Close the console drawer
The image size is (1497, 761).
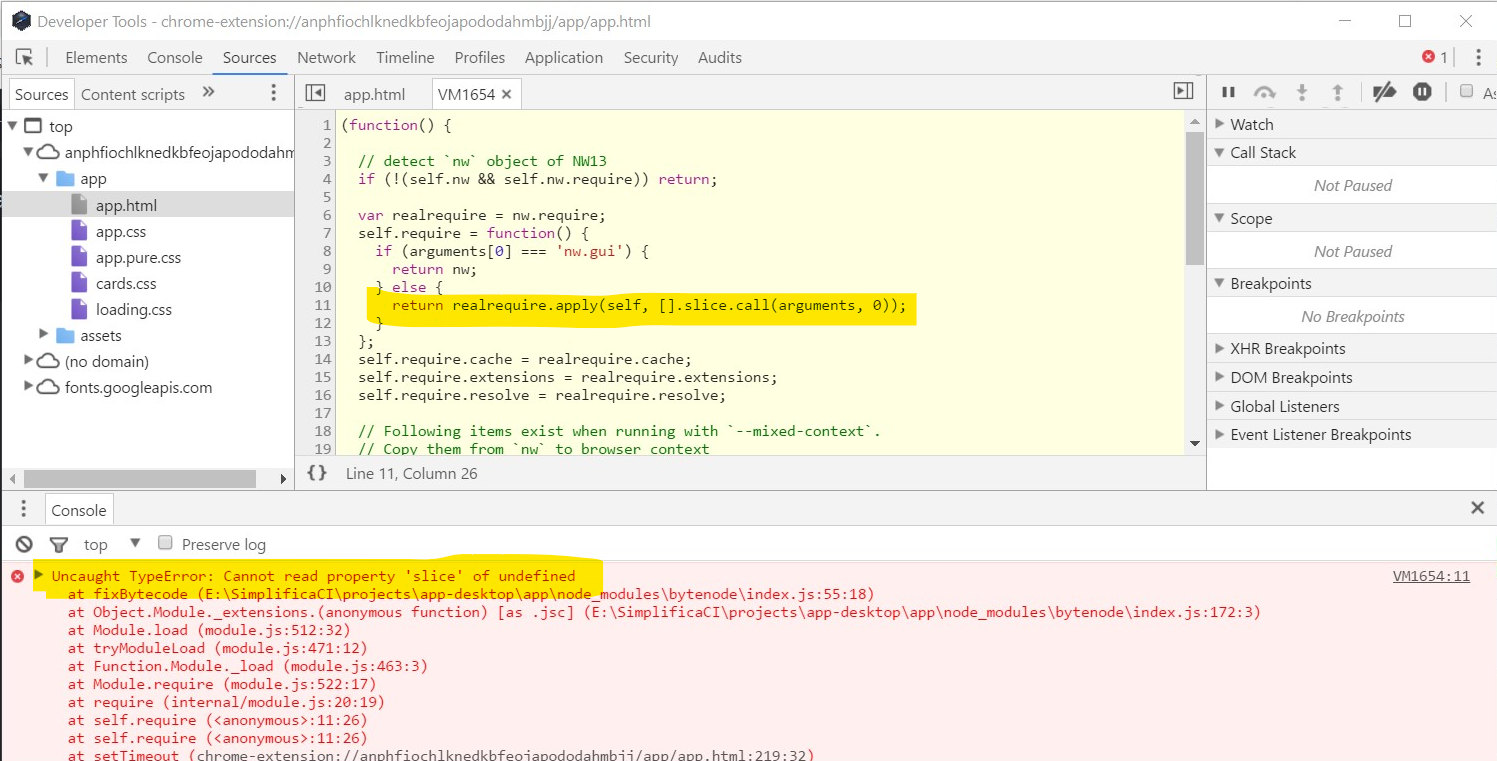1477,508
